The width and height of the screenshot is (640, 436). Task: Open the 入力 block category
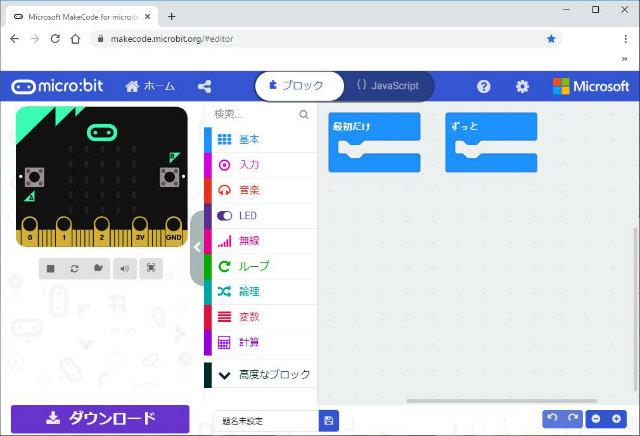click(x=260, y=165)
